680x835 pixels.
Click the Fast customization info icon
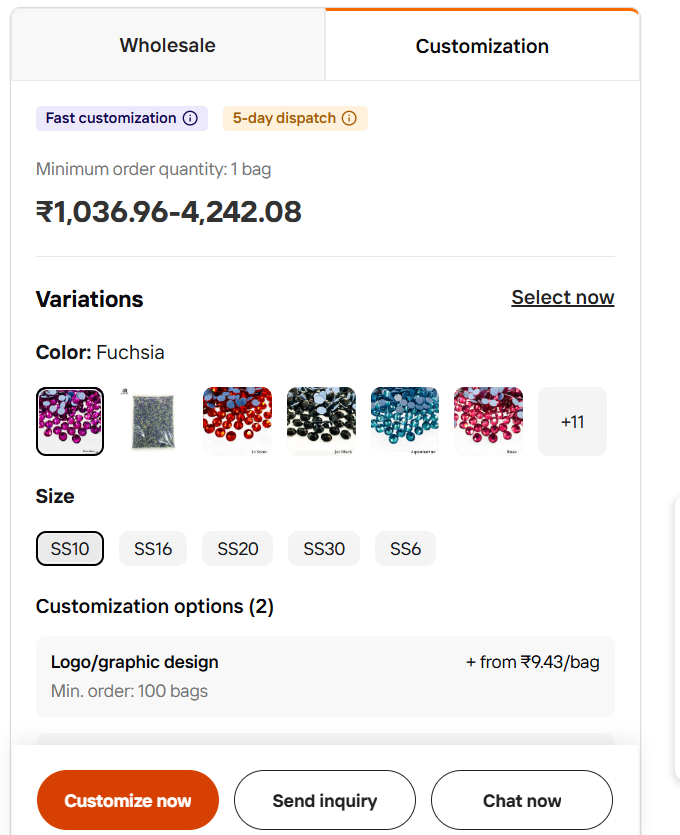tap(190, 118)
